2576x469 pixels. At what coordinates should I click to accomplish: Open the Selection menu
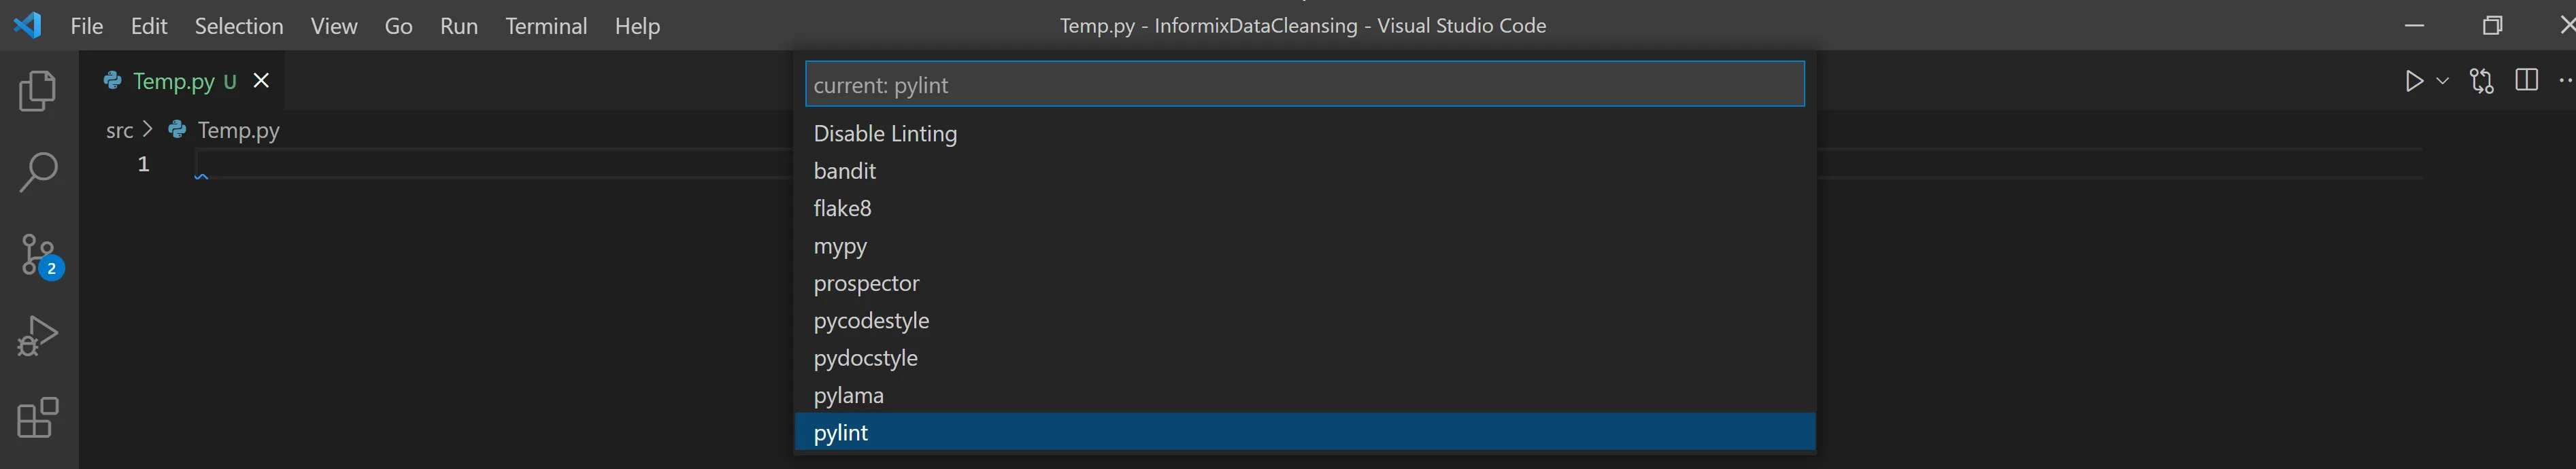click(x=239, y=26)
